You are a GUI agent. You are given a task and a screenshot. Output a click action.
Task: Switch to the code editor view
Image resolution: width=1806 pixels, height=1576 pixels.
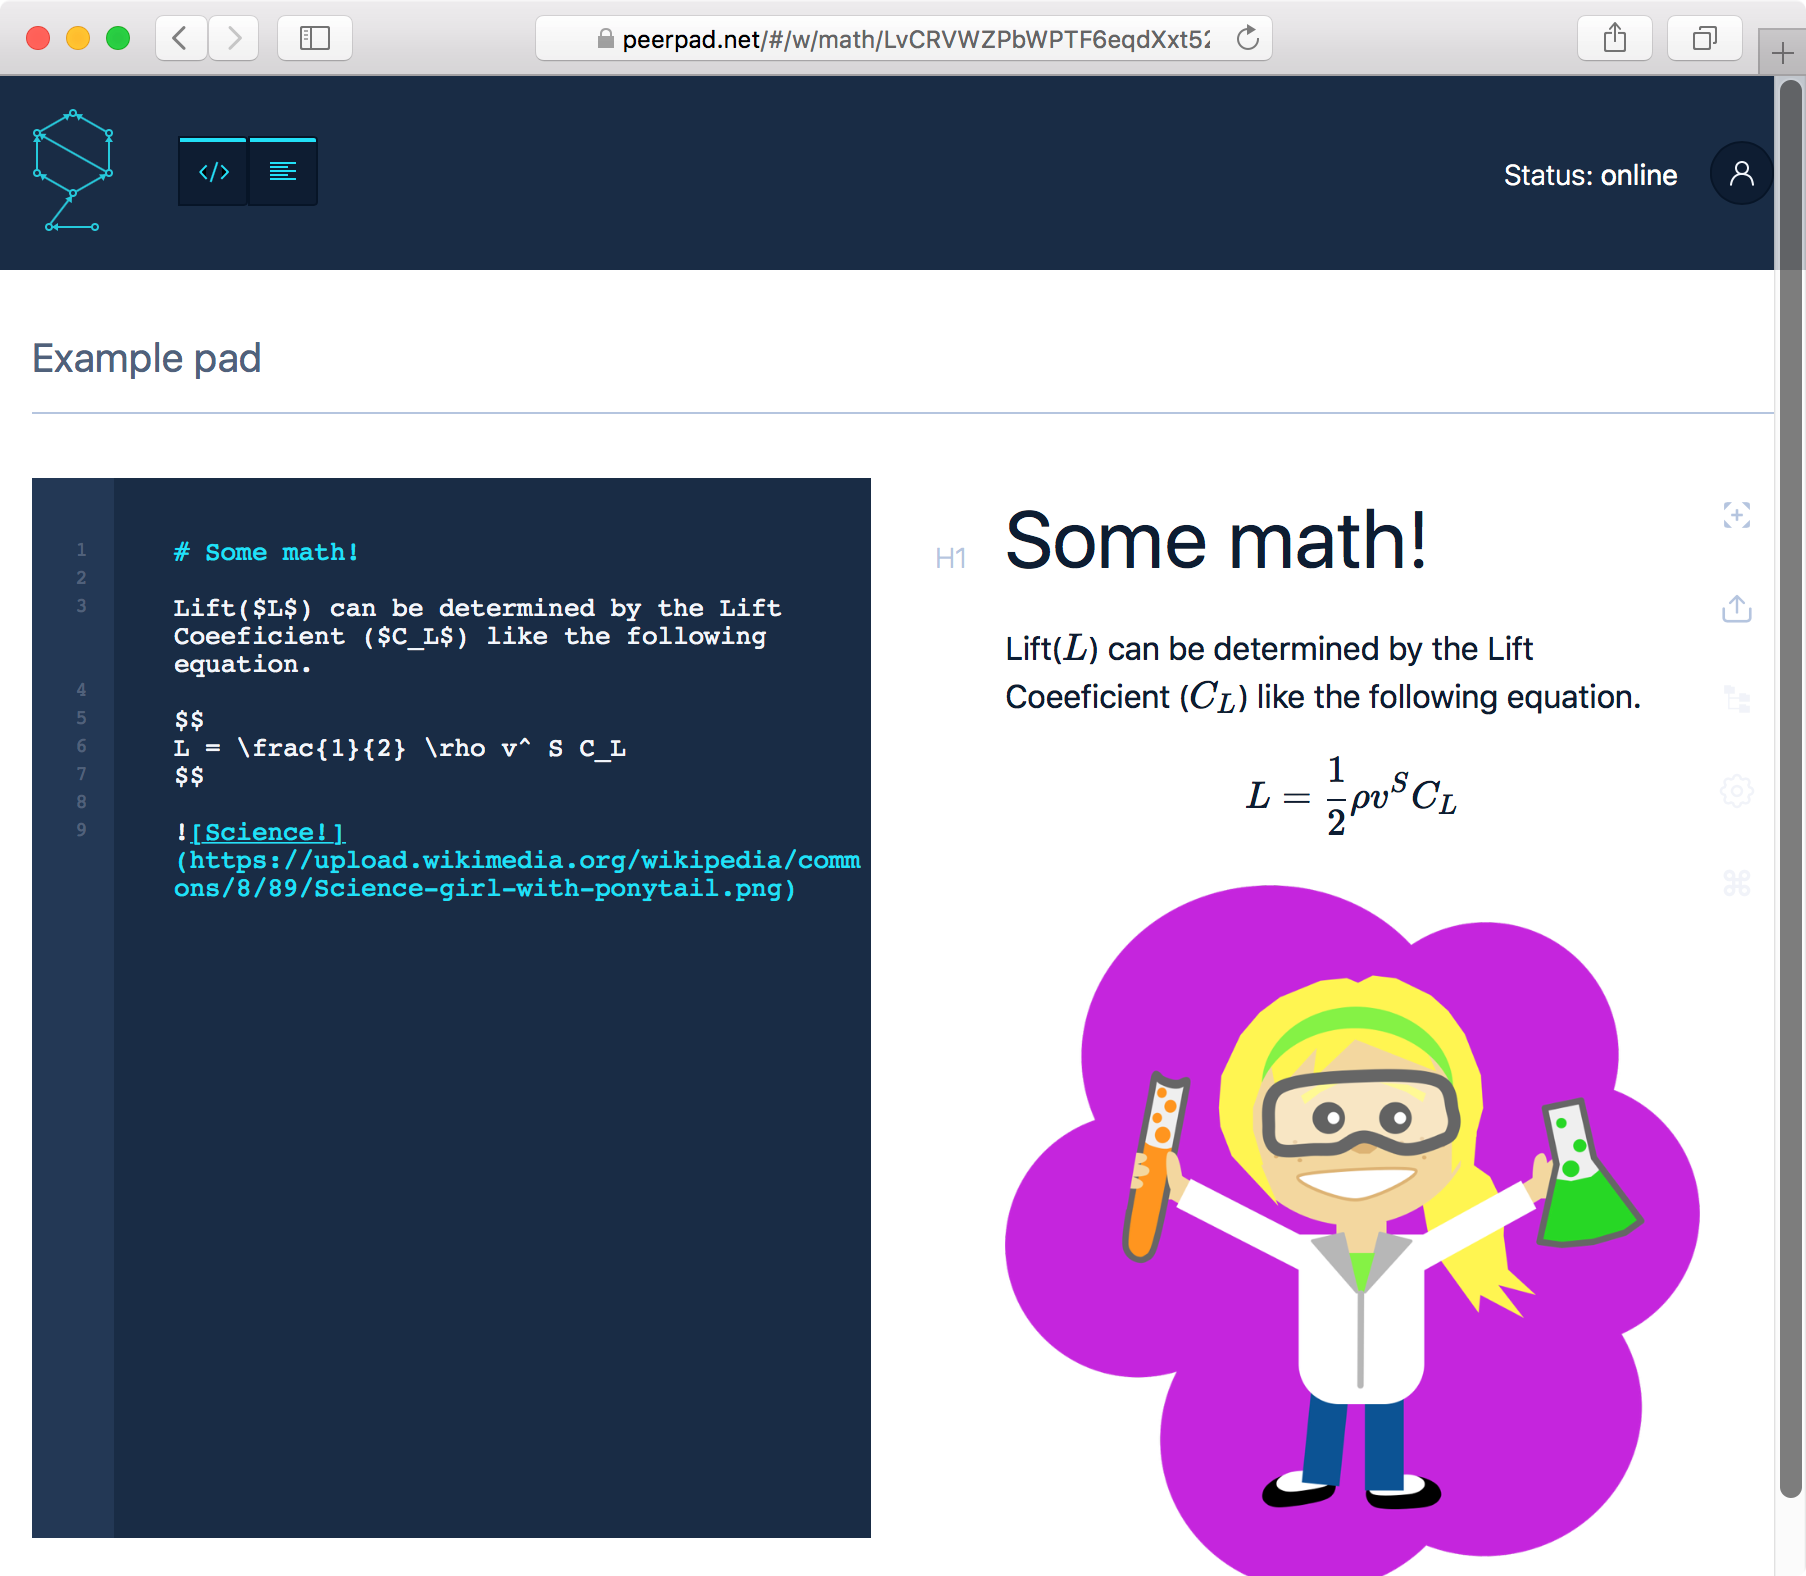pos(212,171)
